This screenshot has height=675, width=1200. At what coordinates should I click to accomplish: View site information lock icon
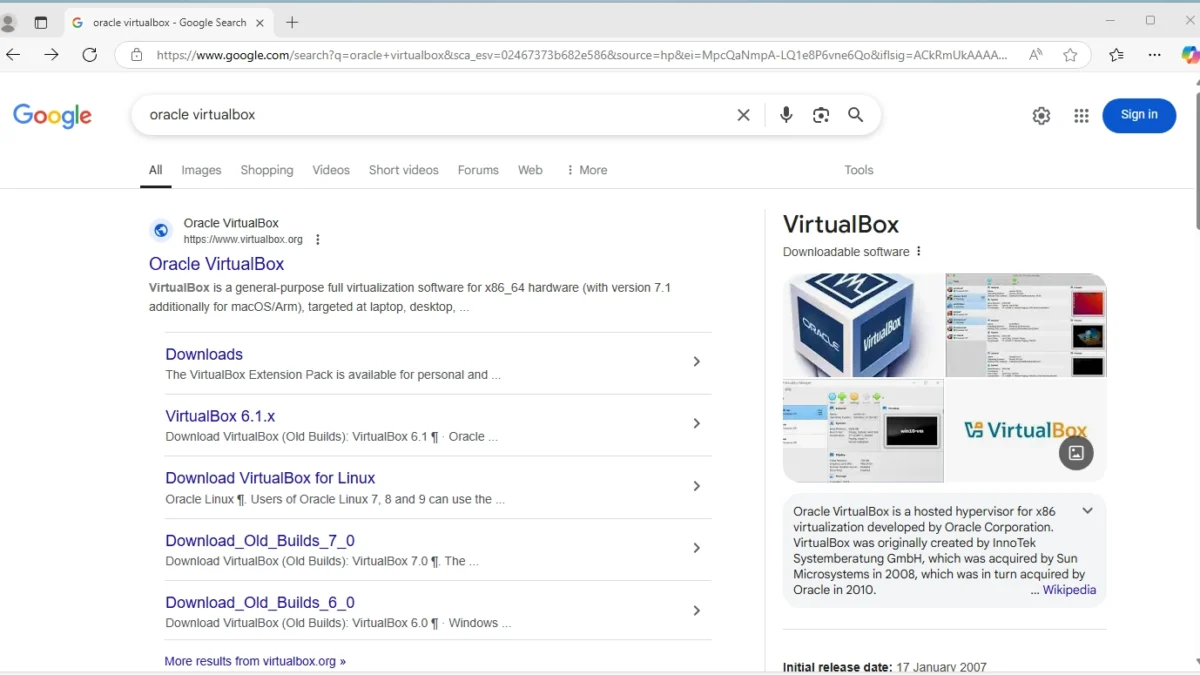(136, 55)
